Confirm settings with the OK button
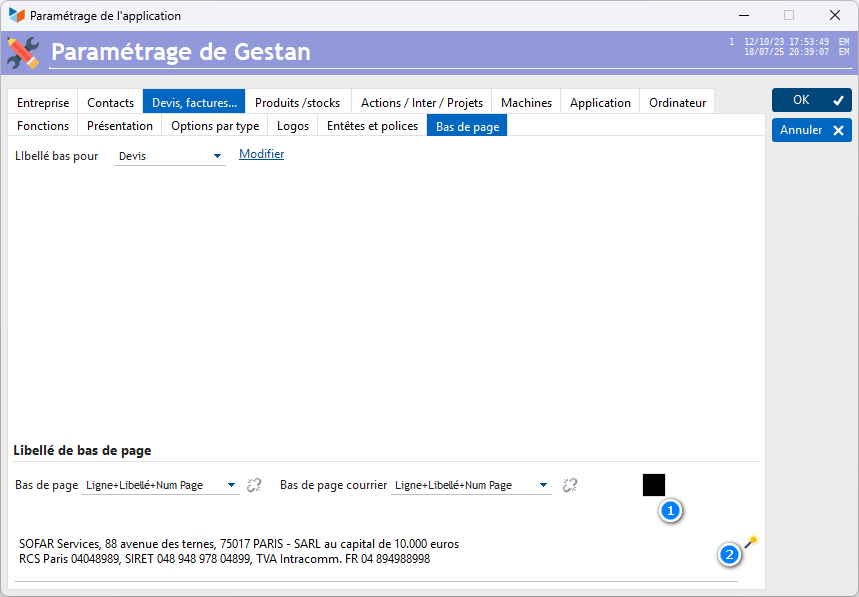The image size is (859, 597). (811, 100)
